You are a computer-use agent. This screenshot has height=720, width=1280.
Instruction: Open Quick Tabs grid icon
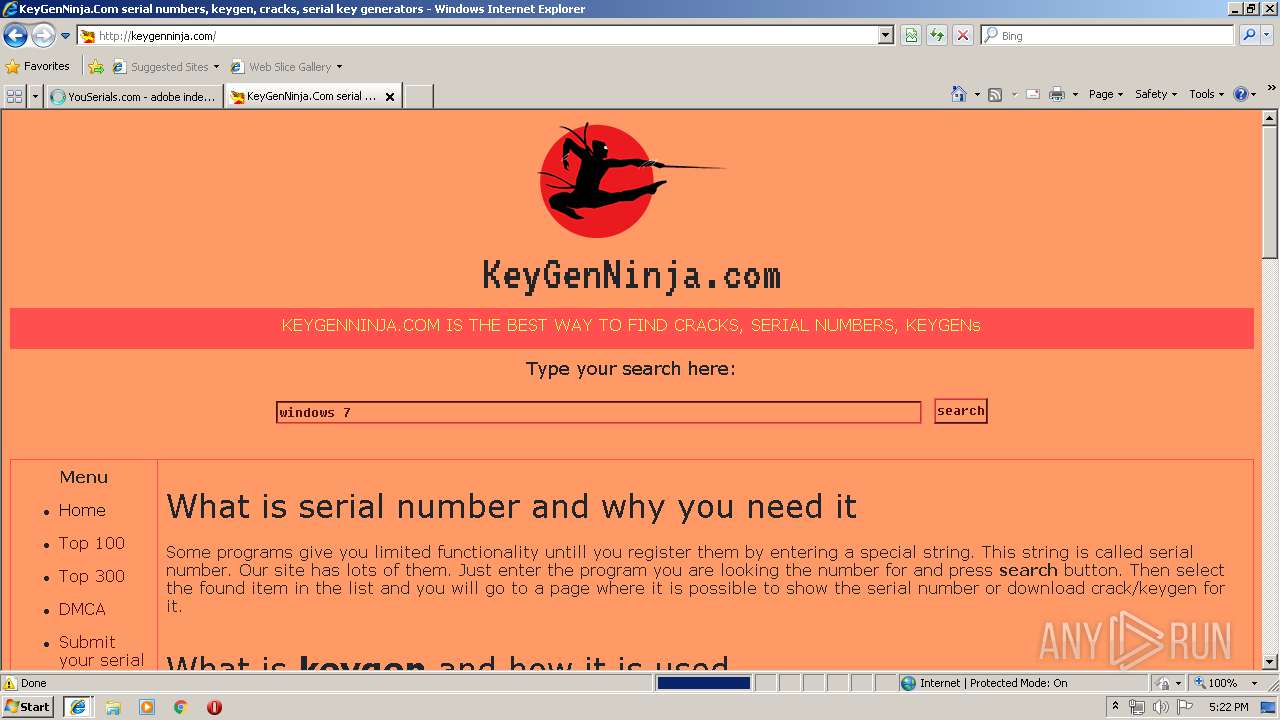point(14,96)
